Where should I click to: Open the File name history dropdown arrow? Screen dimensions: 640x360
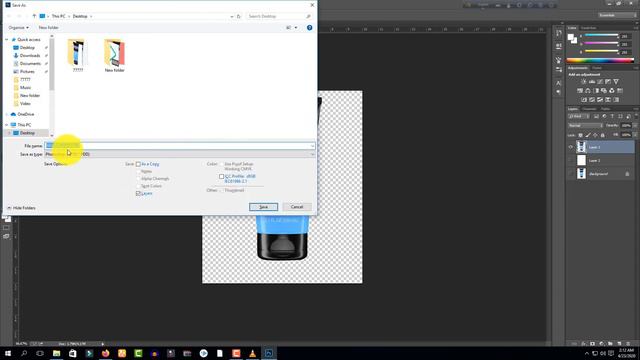(312, 146)
